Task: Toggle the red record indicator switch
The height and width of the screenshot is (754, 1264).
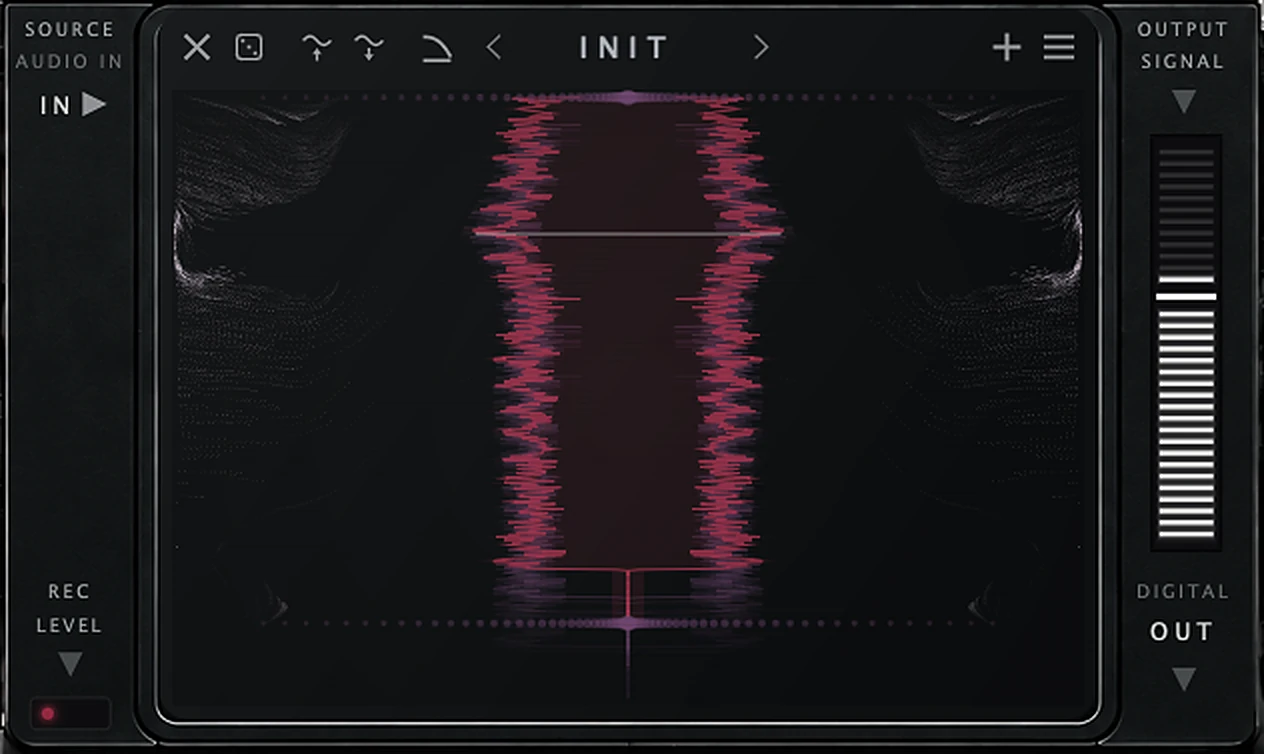Action: click(70, 714)
